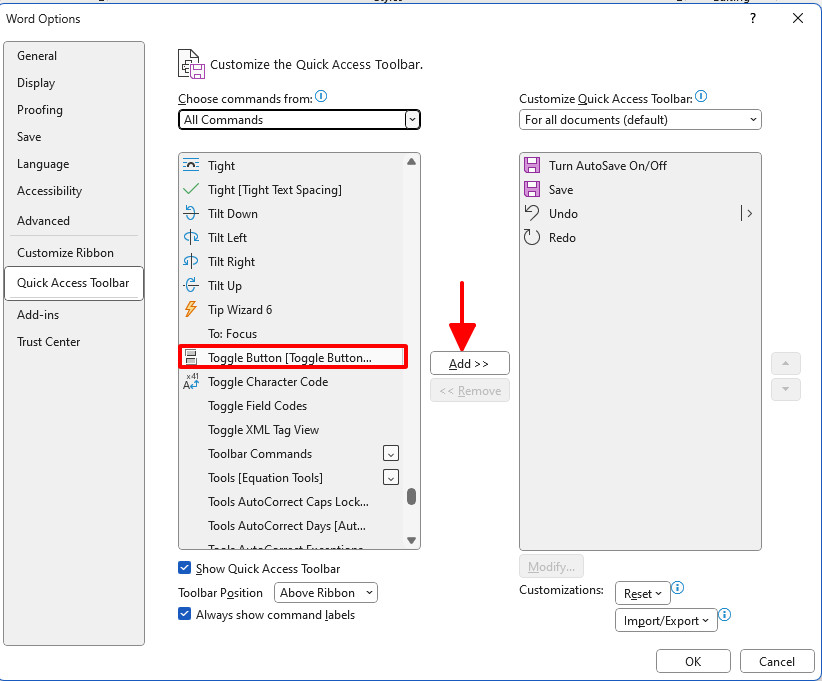Select the Tilt Down icon
Viewport: 822px width, 681px height.
pyautogui.click(x=191, y=213)
